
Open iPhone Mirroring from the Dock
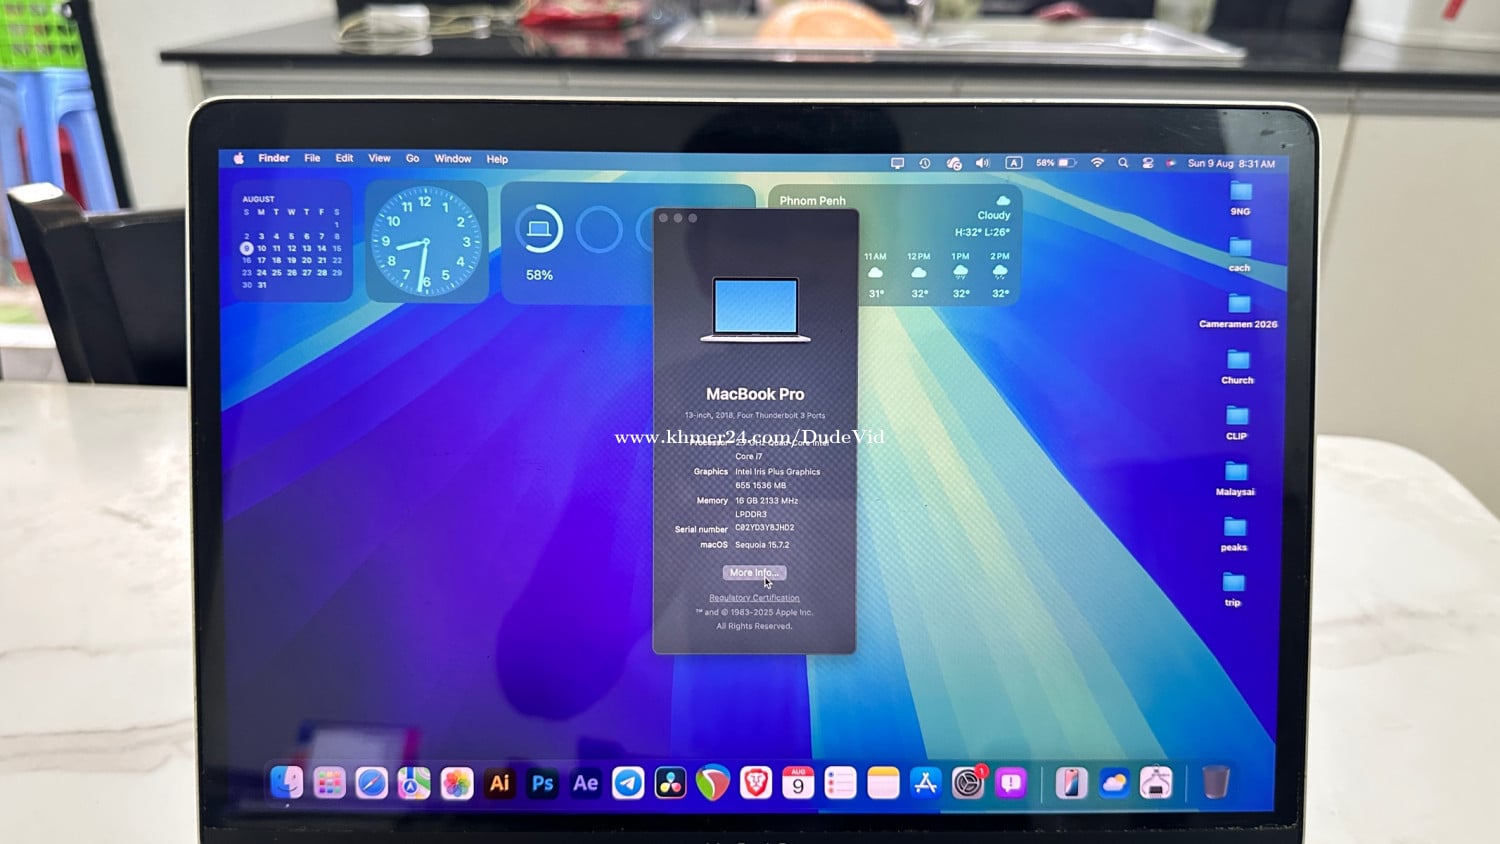1071,783
